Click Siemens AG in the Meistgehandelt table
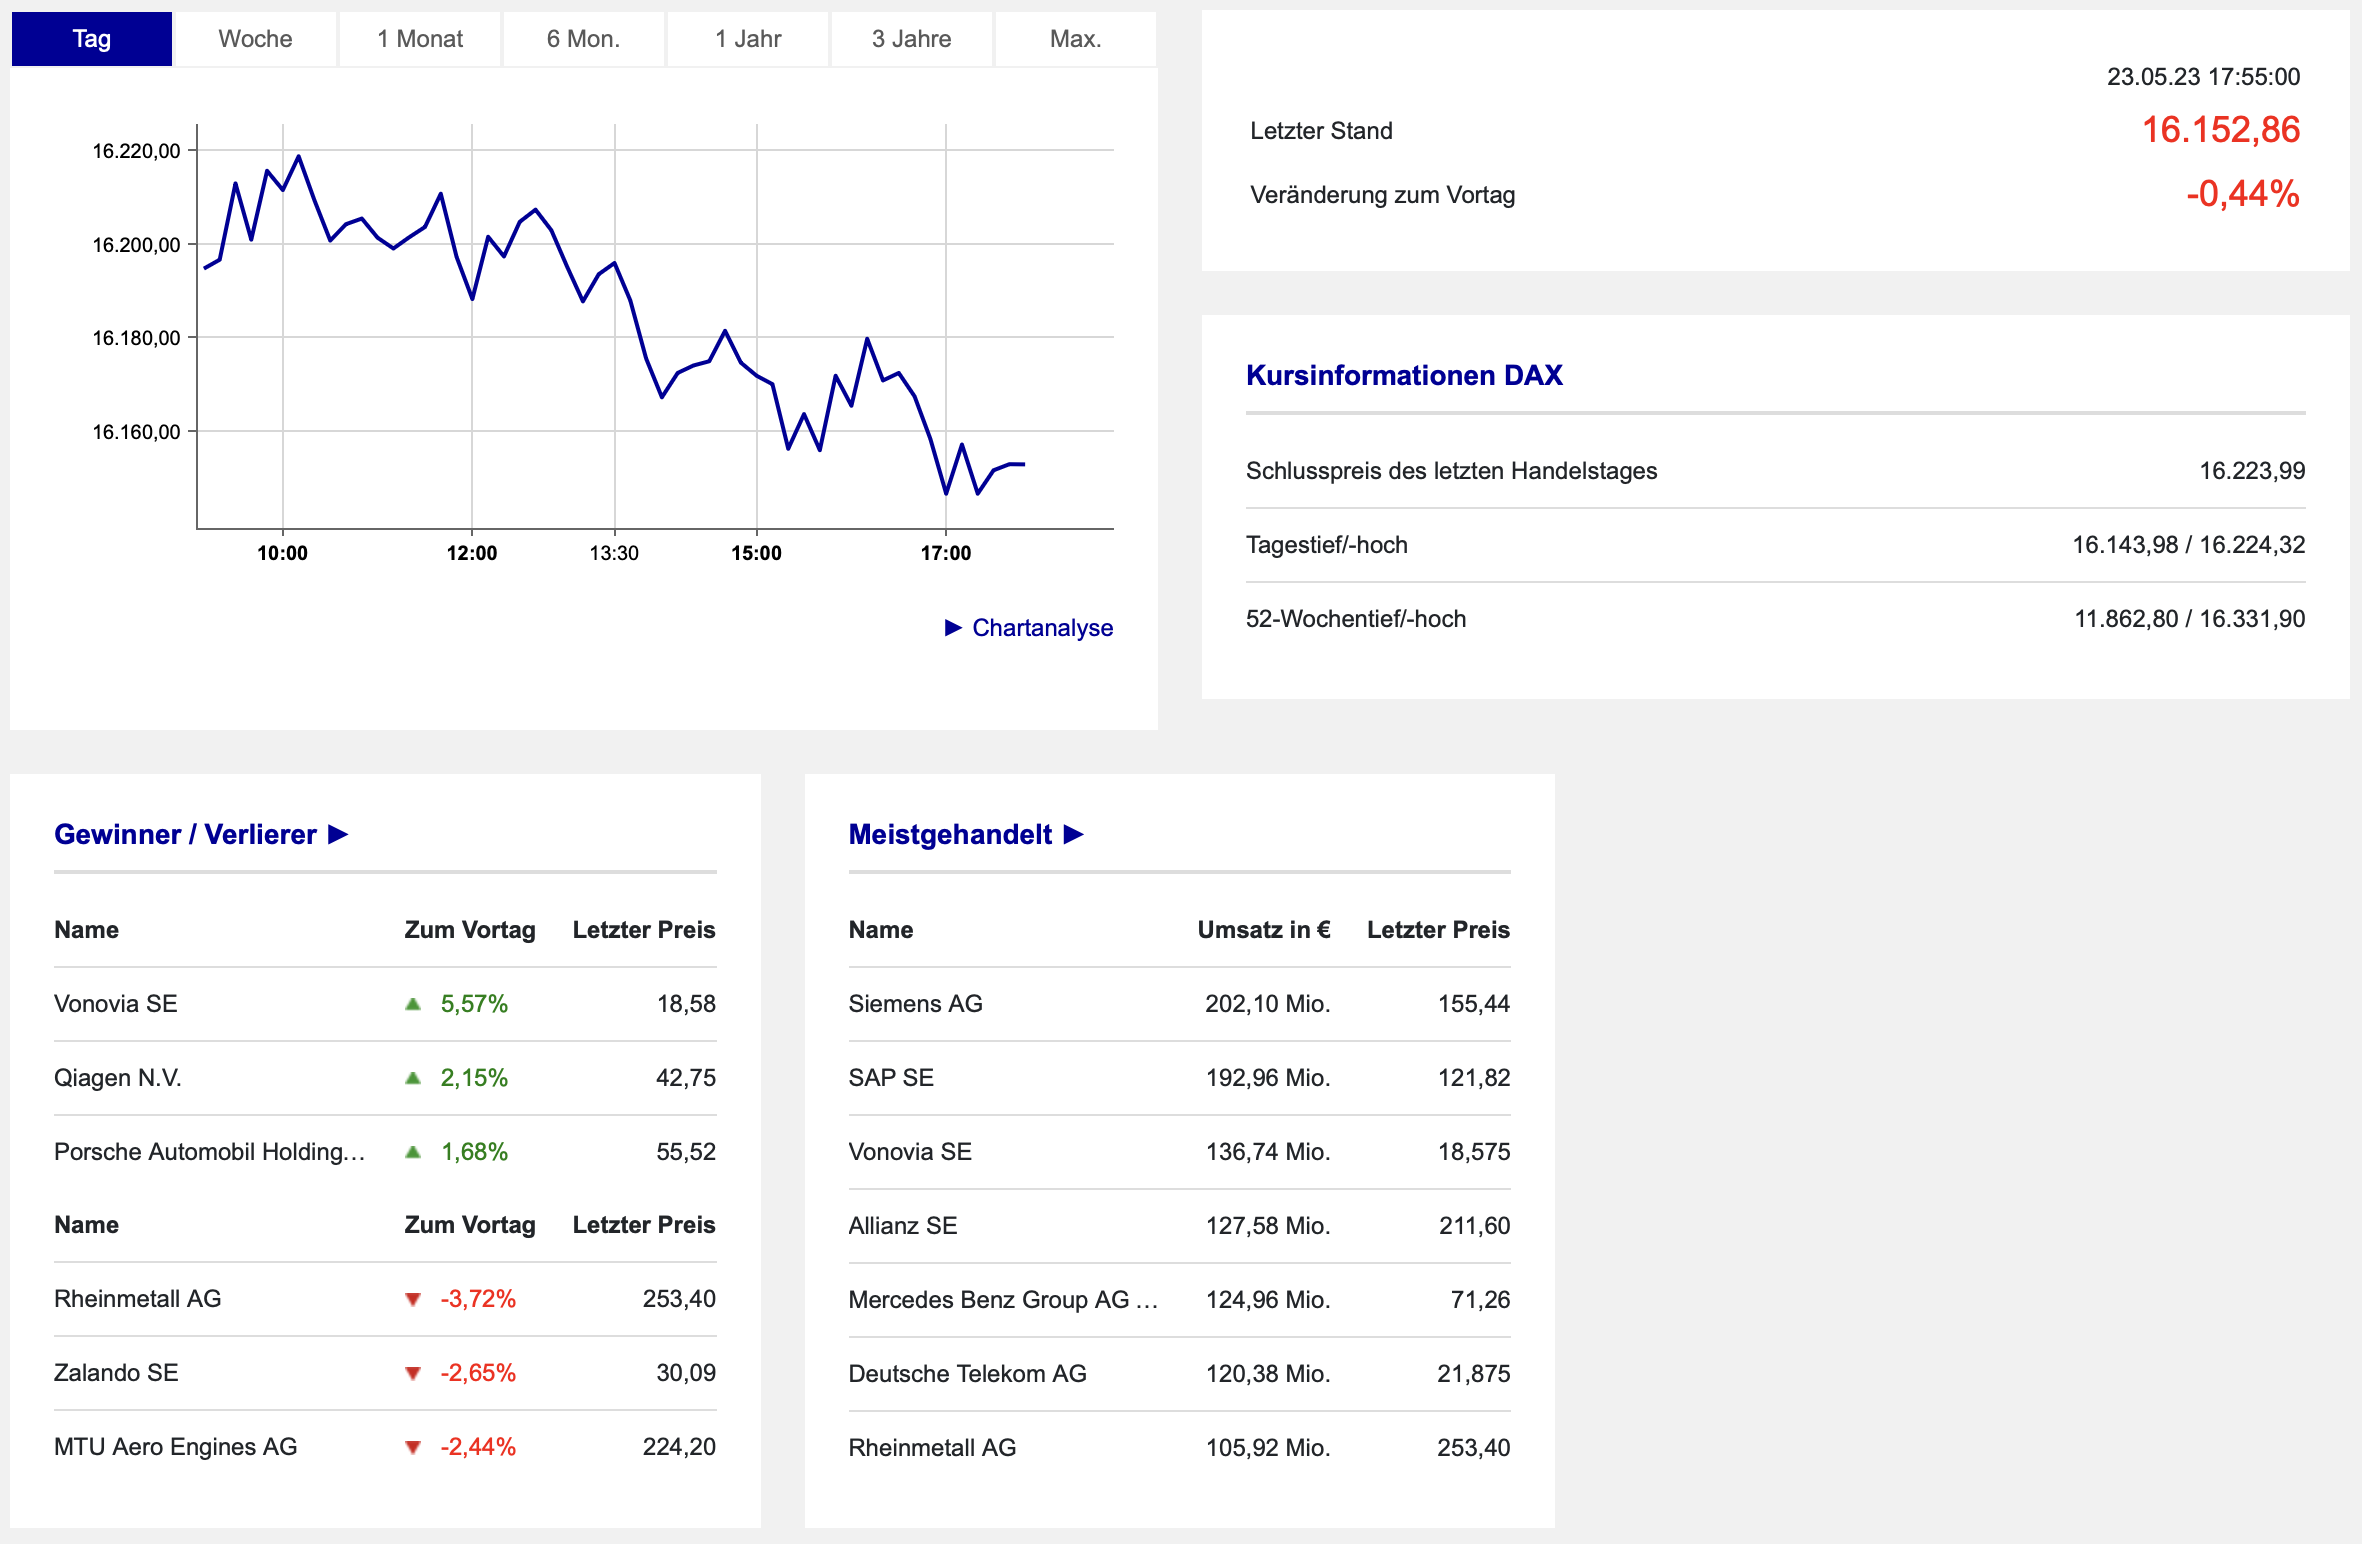 coord(915,1004)
